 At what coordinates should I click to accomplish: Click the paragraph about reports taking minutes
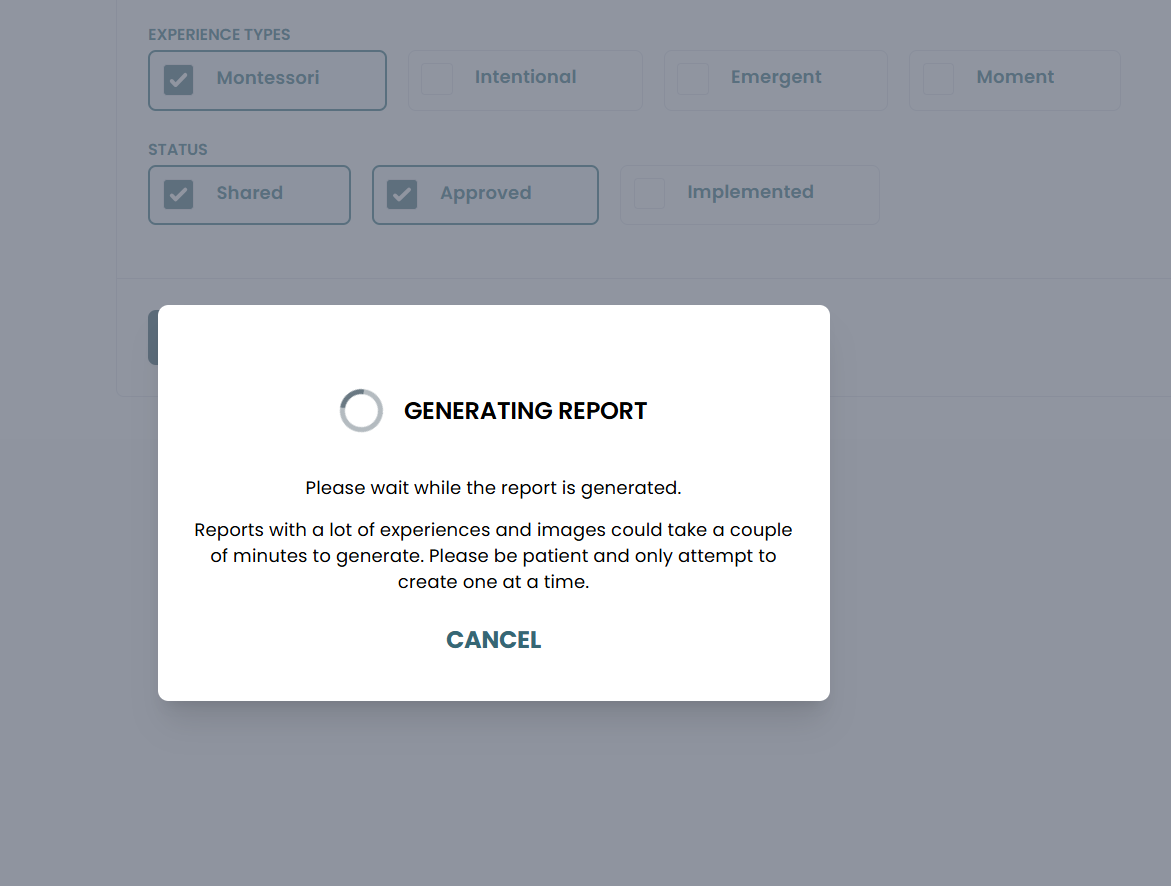pyautogui.click(x=493, y=555)
